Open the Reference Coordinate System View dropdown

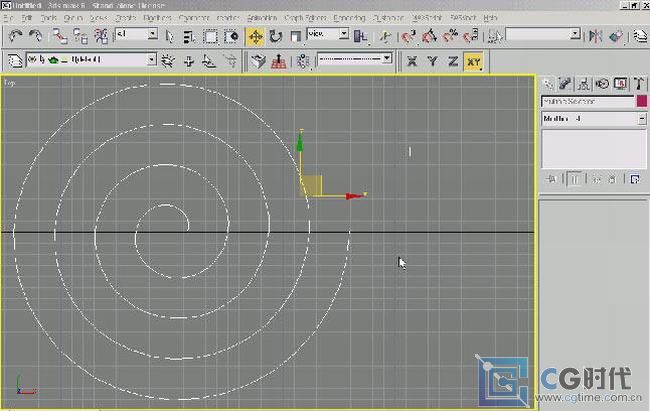[x=327, y=34]
